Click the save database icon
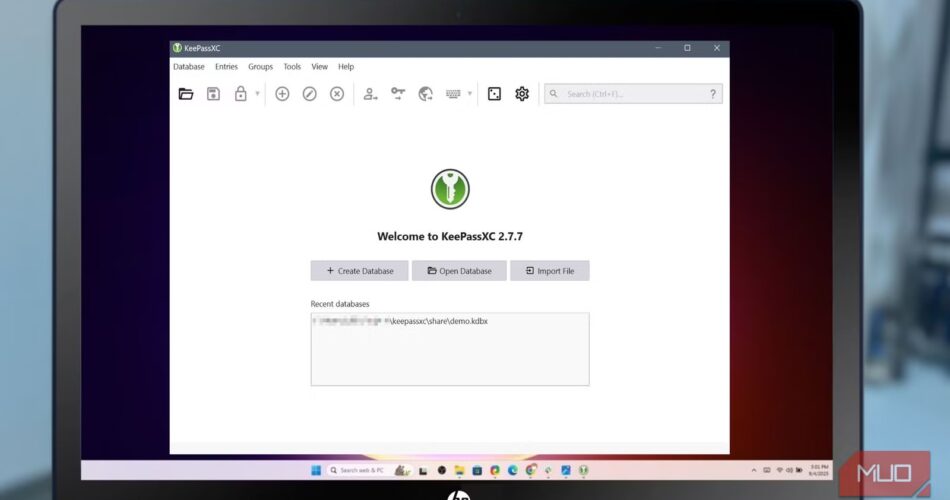The width and height of the screenshot is (950, 500). tap(213, 94)
